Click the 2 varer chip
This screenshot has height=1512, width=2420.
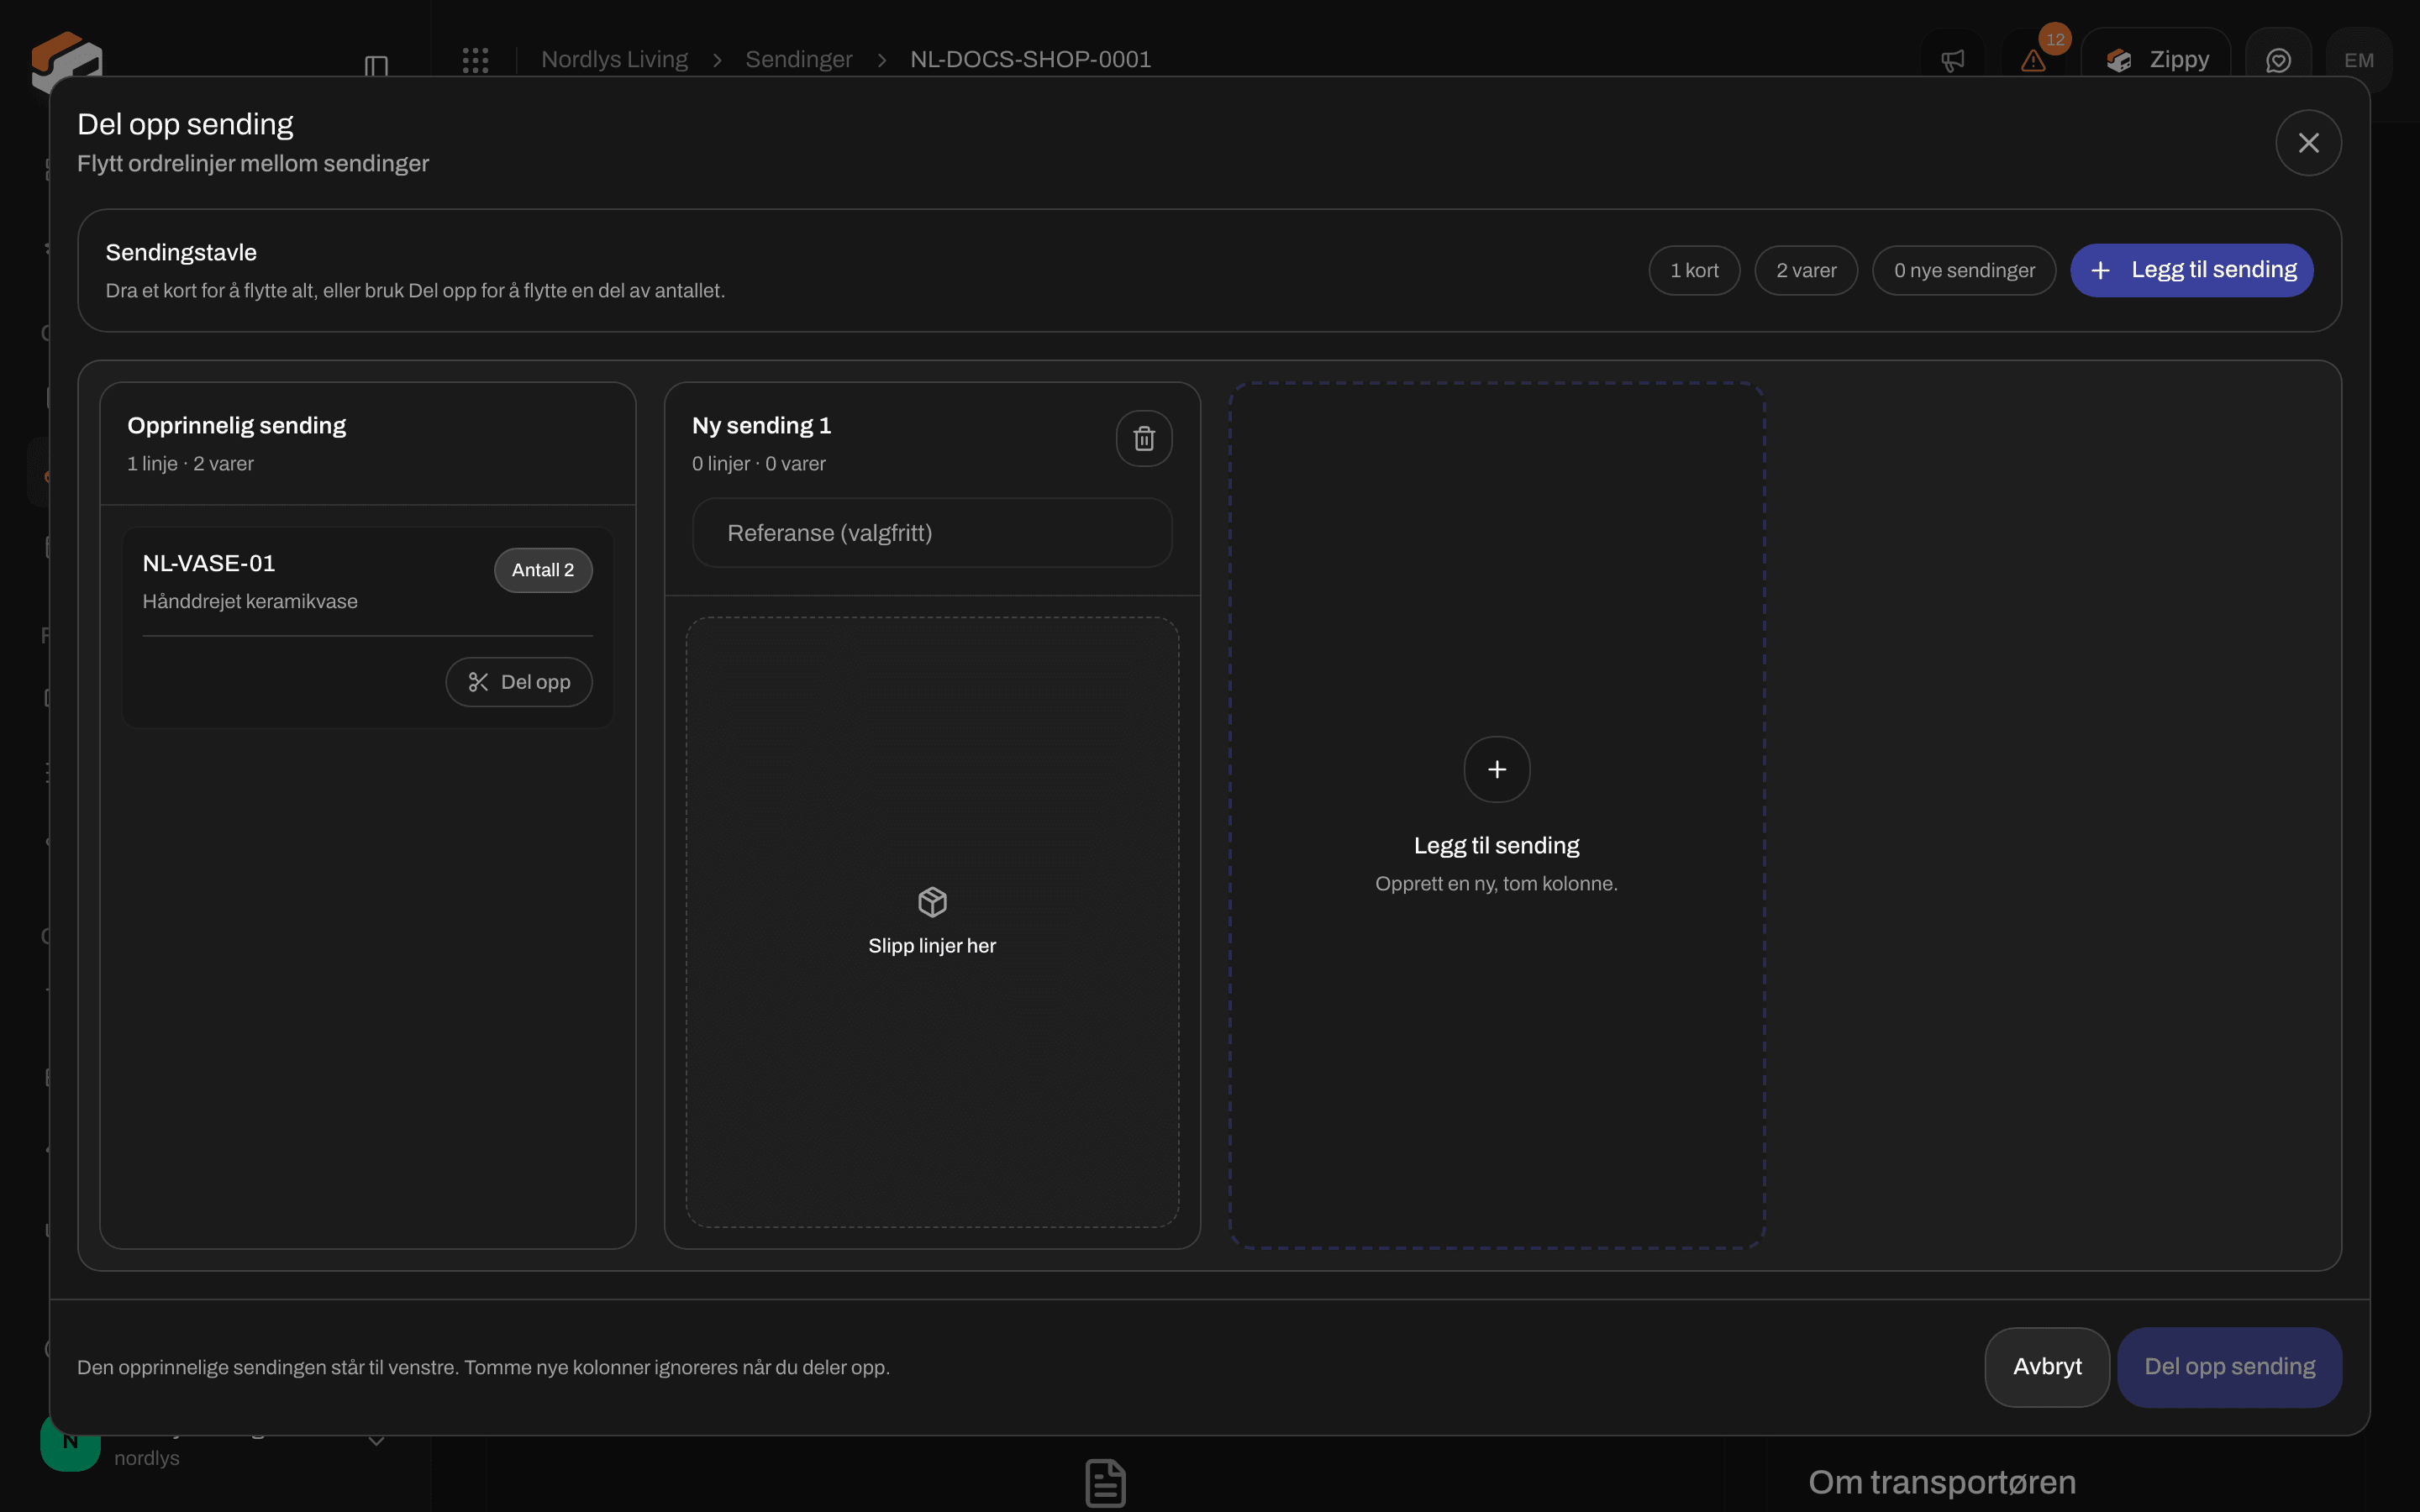[x=1806, y=271]
